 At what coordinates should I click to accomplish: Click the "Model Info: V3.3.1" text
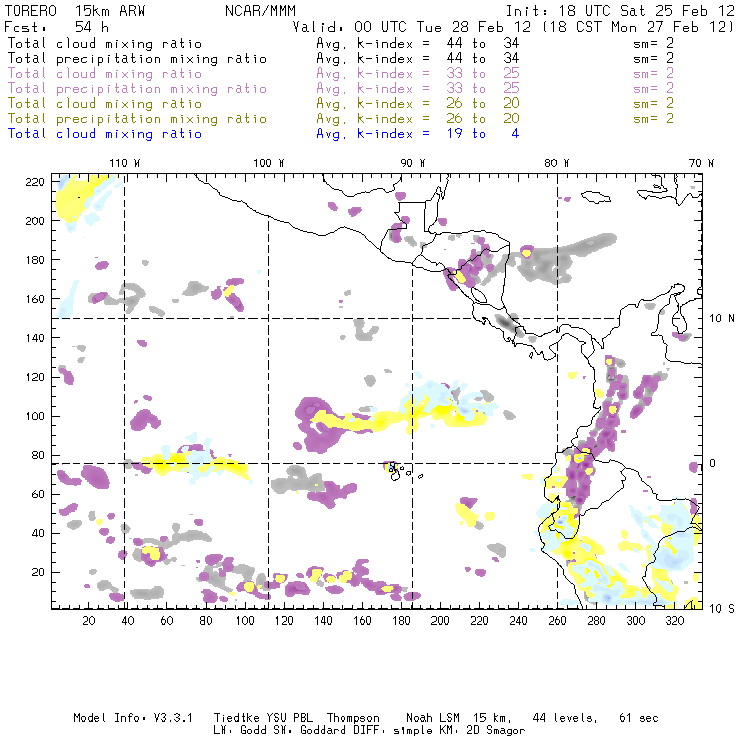133,718
